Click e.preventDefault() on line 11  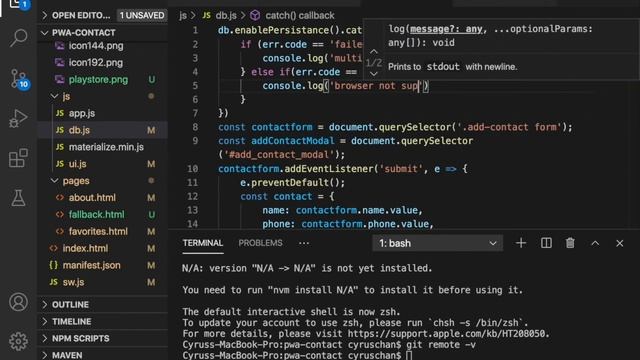(292, 182)
